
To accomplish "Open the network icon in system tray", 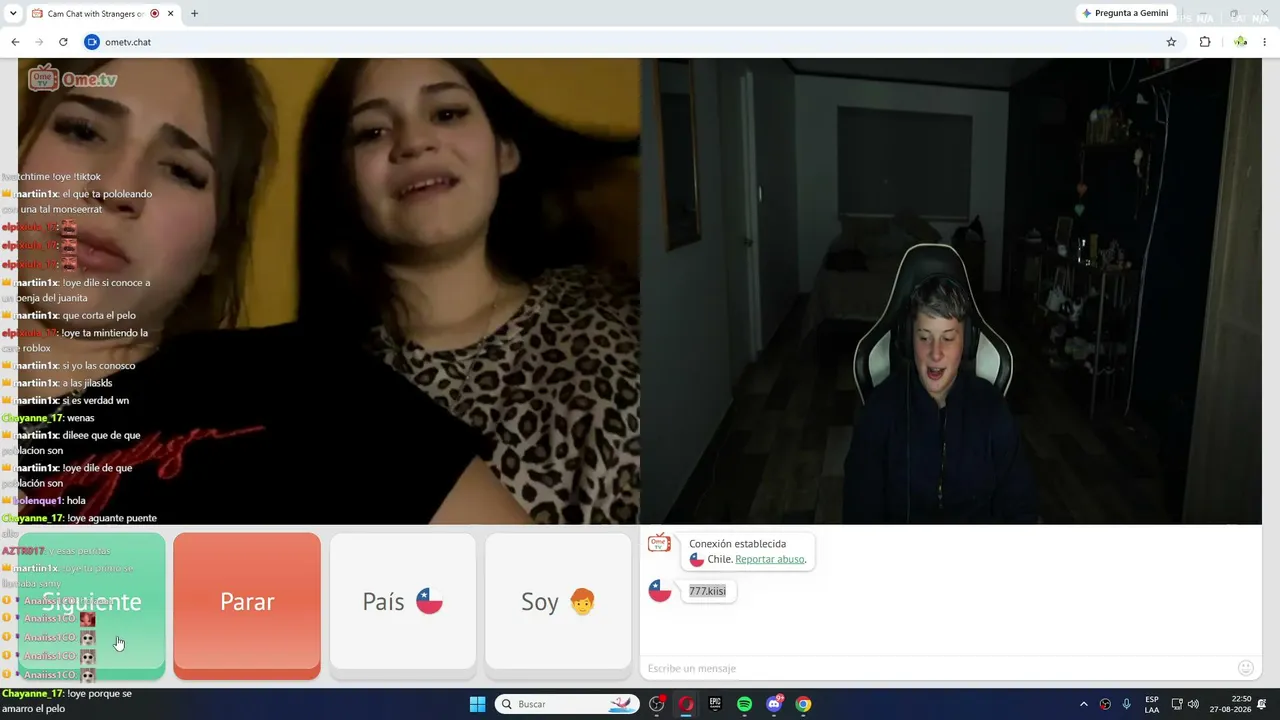I will pos(1177,704).
